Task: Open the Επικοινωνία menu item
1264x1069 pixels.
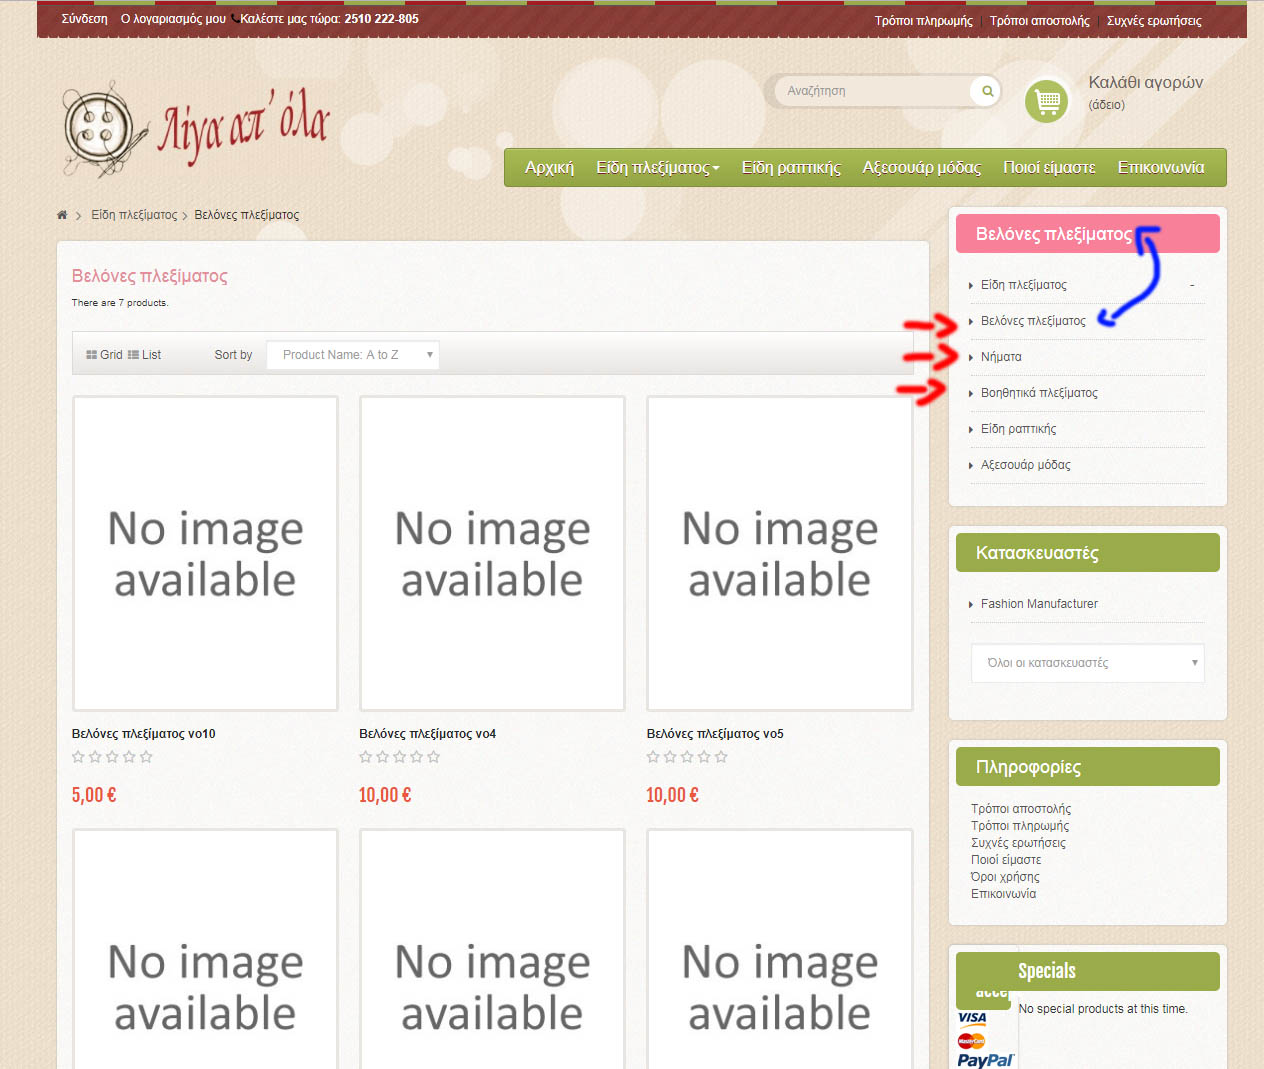Action: tap(1161, 168)
